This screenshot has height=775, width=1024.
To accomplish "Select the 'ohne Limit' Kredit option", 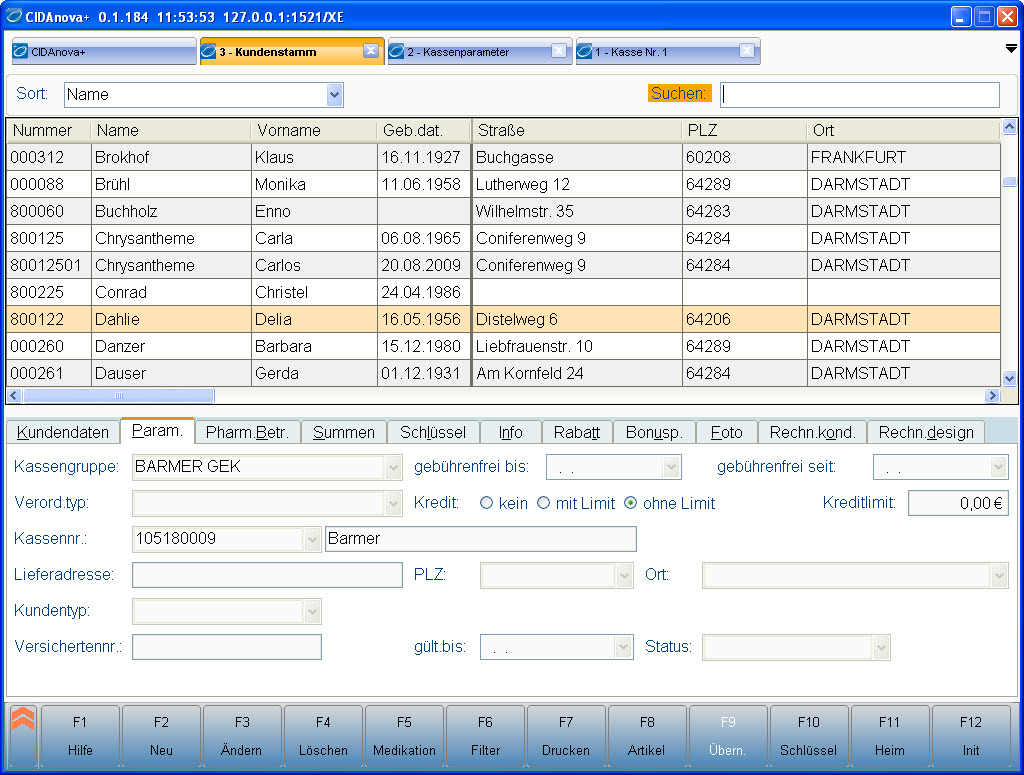I will 630,503.
